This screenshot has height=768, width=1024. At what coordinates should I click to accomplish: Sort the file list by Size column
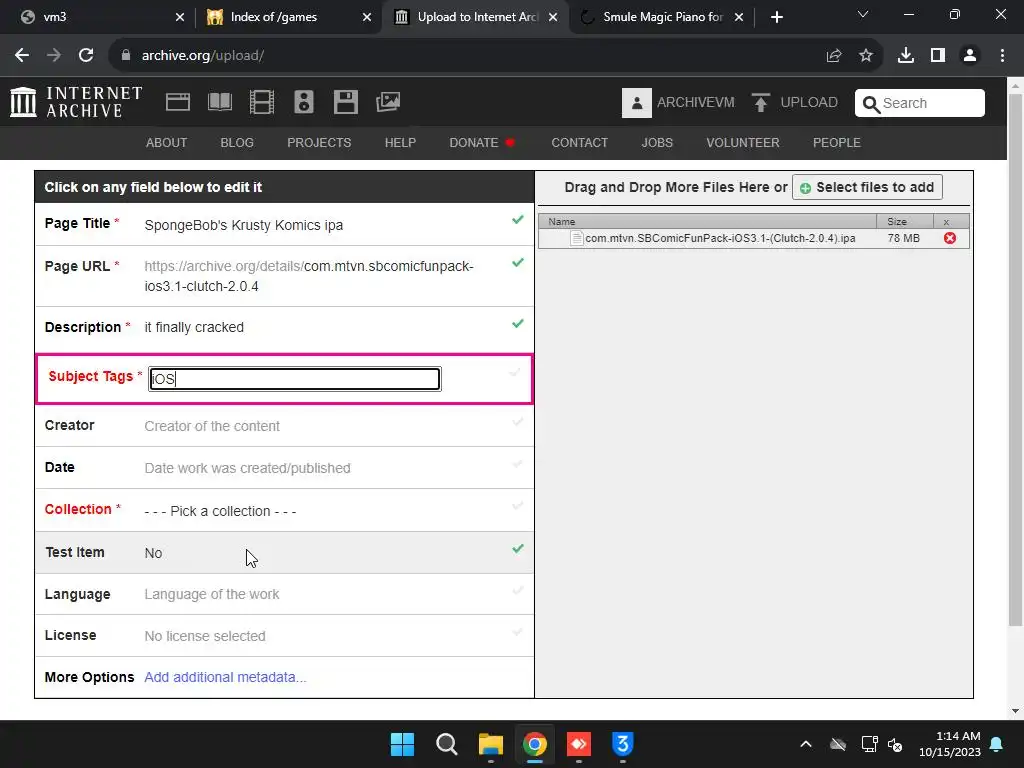point(905,221)
